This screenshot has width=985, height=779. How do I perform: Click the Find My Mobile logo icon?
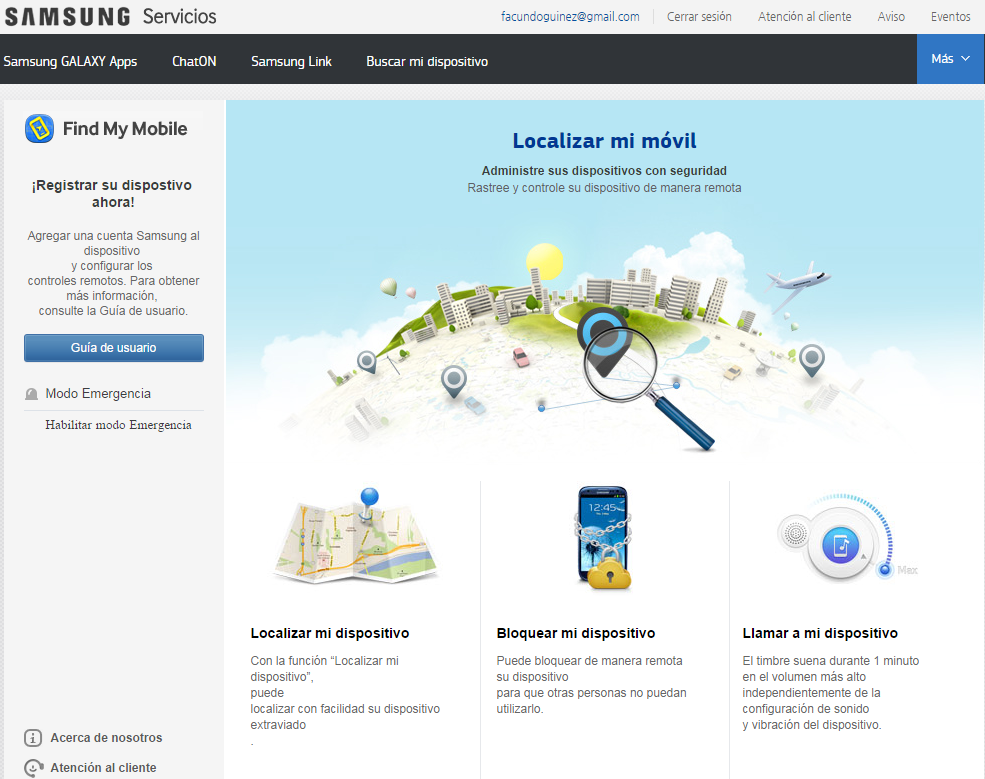click(x=39, y=129)
